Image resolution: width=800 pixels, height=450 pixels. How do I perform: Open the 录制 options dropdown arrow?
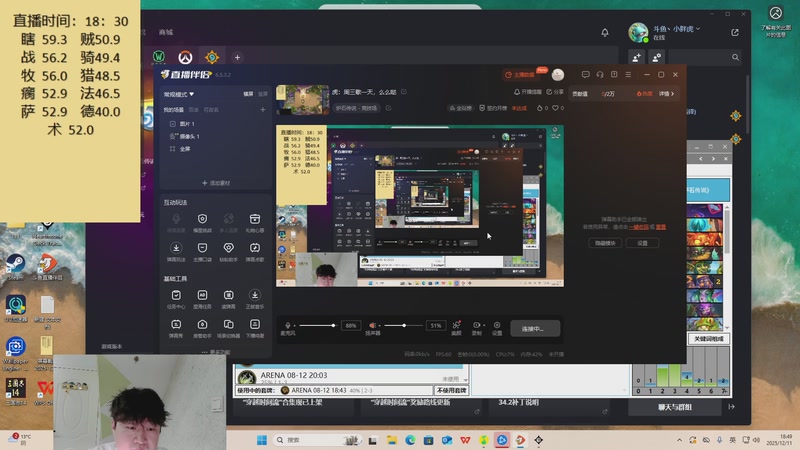tap(483, 326)
